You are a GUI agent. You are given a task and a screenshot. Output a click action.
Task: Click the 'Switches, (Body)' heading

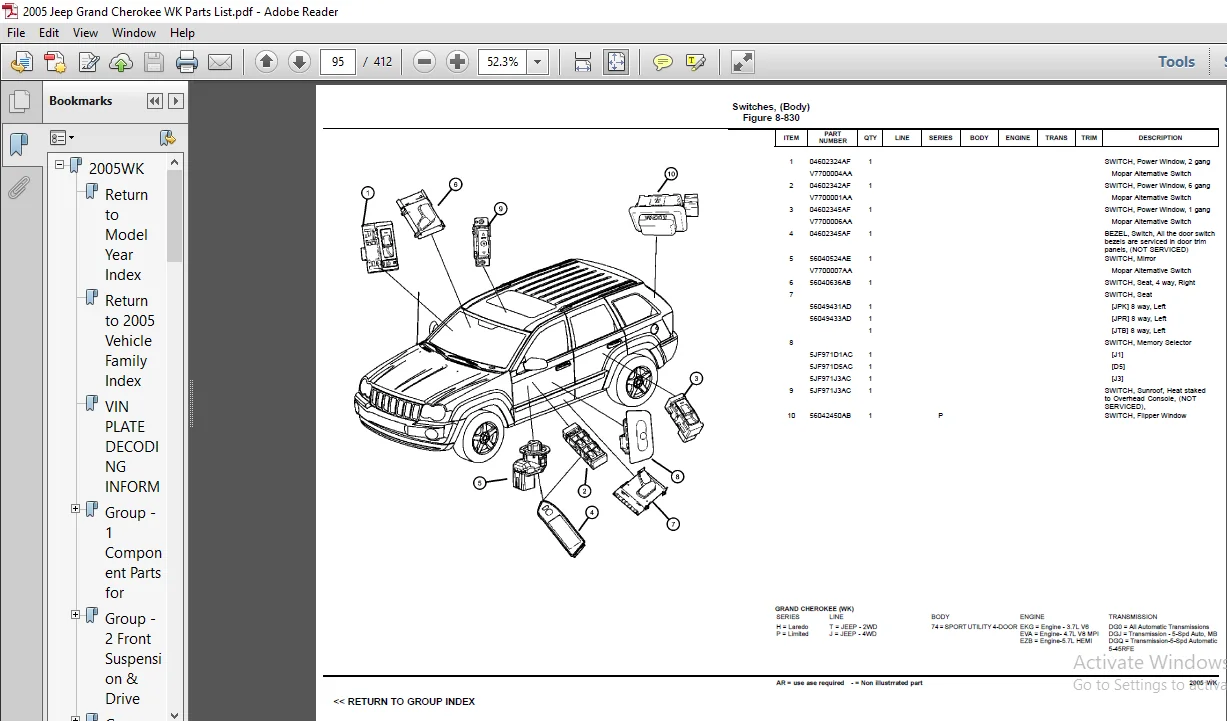point(771,107)
